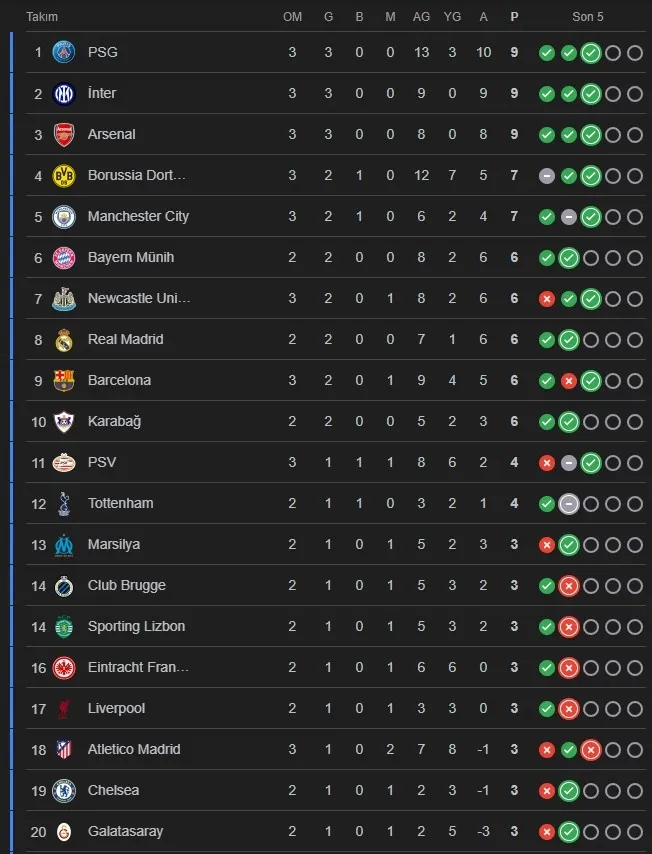Viewport: 652px width, 854px height.
Task: Click the Chelsea club logo
Action: point(64,790)
